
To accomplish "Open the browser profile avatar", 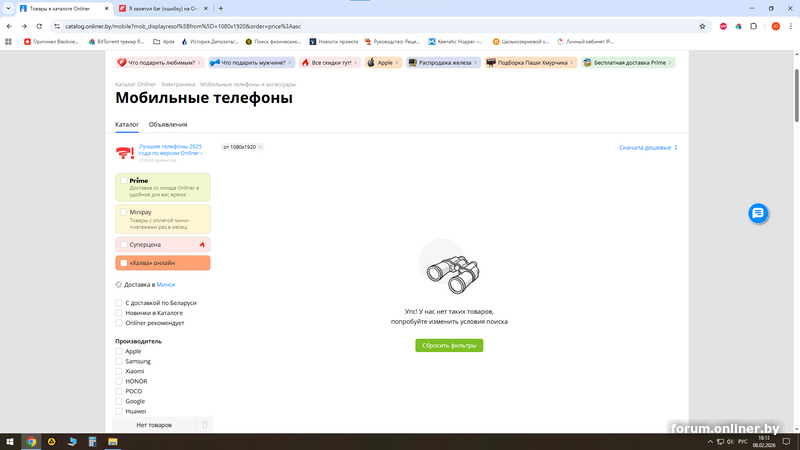I will (x=776, y=26).
